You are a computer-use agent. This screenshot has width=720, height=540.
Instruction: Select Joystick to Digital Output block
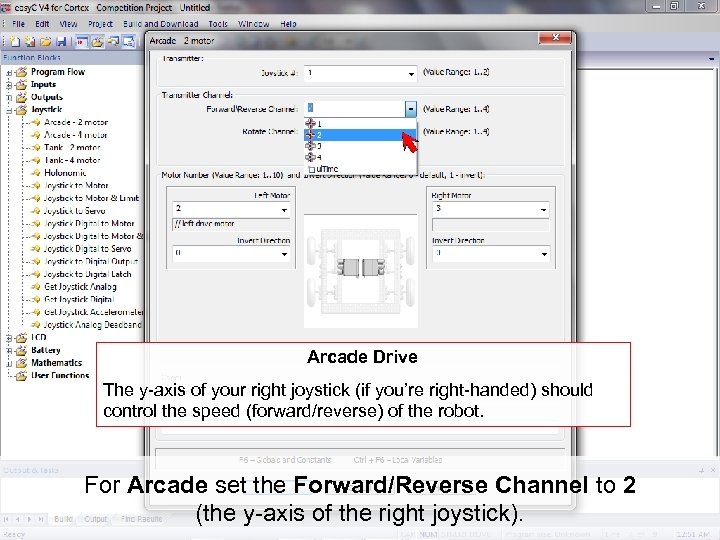point(90,262)
